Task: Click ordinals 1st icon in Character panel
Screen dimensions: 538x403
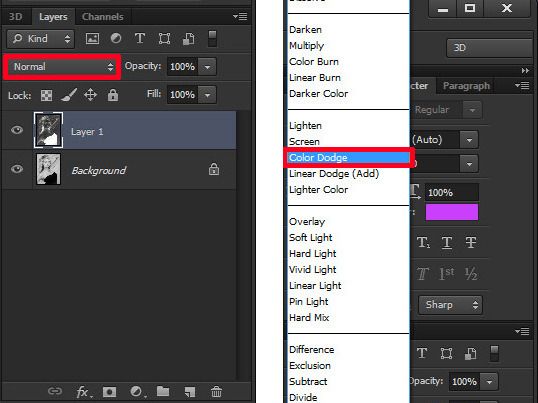Action: pyautogui.click(x=446, y=274)
